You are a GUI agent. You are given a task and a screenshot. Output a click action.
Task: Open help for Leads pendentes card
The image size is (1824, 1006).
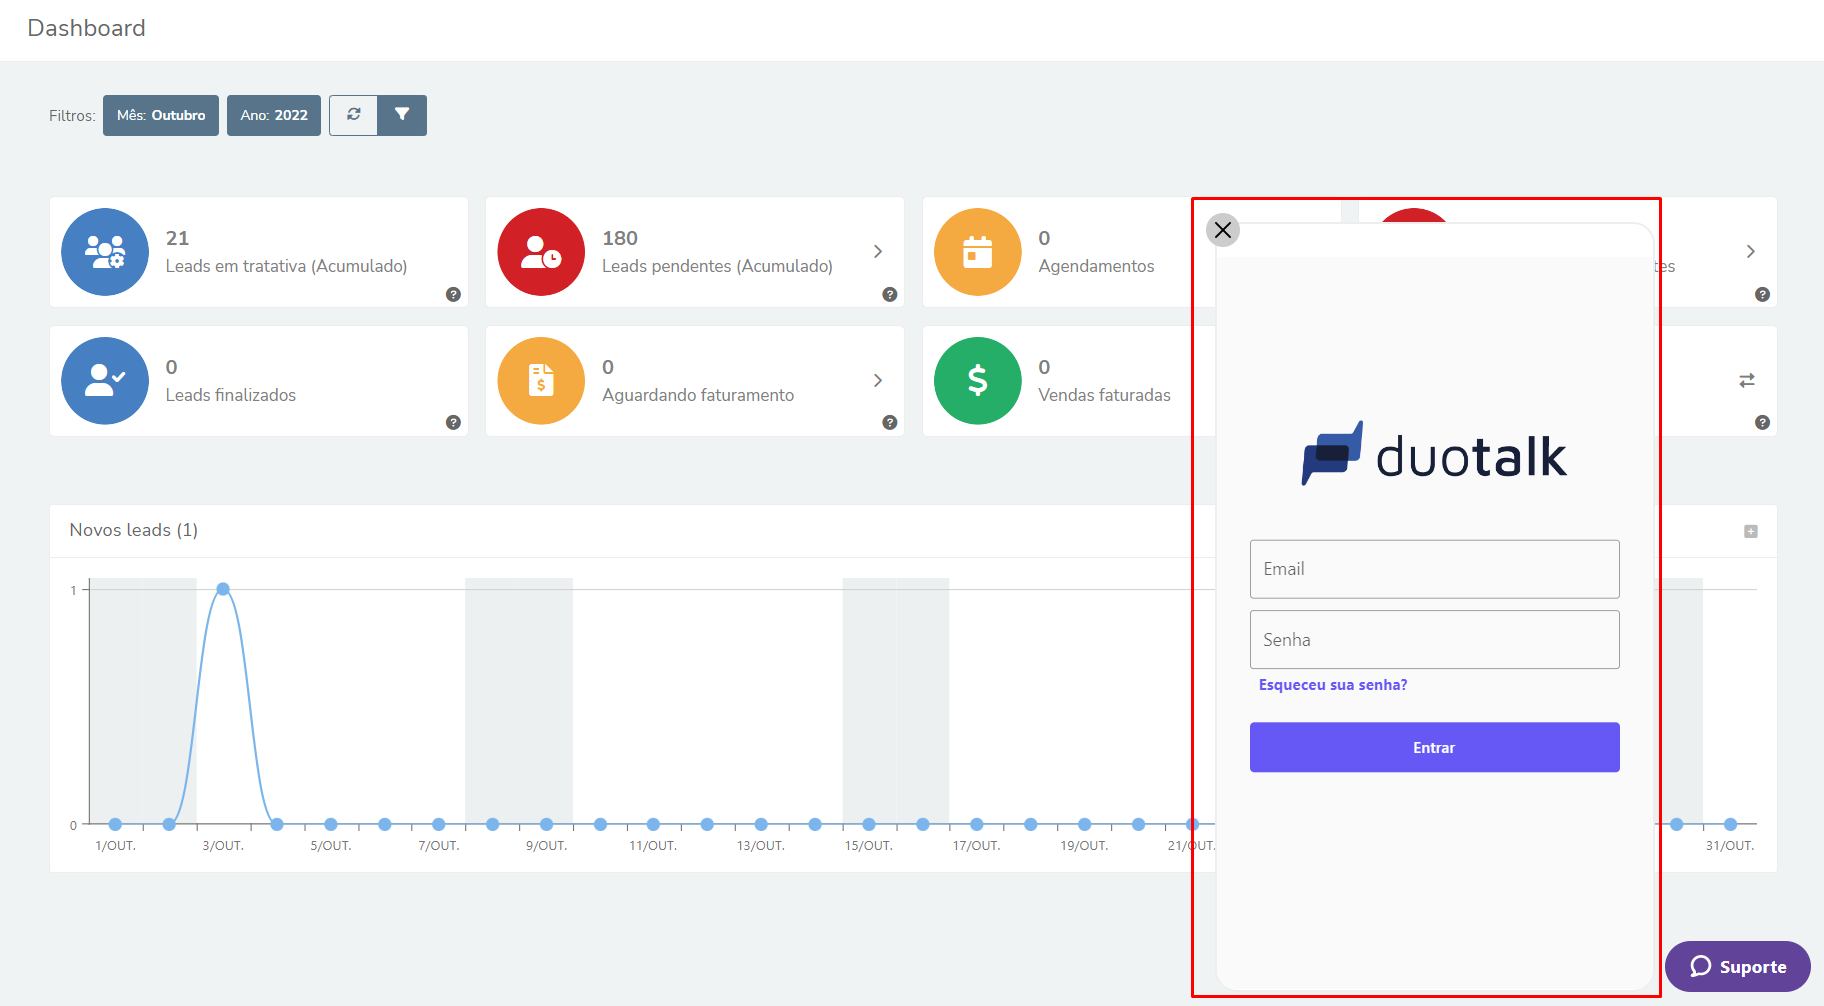[890, 294]
